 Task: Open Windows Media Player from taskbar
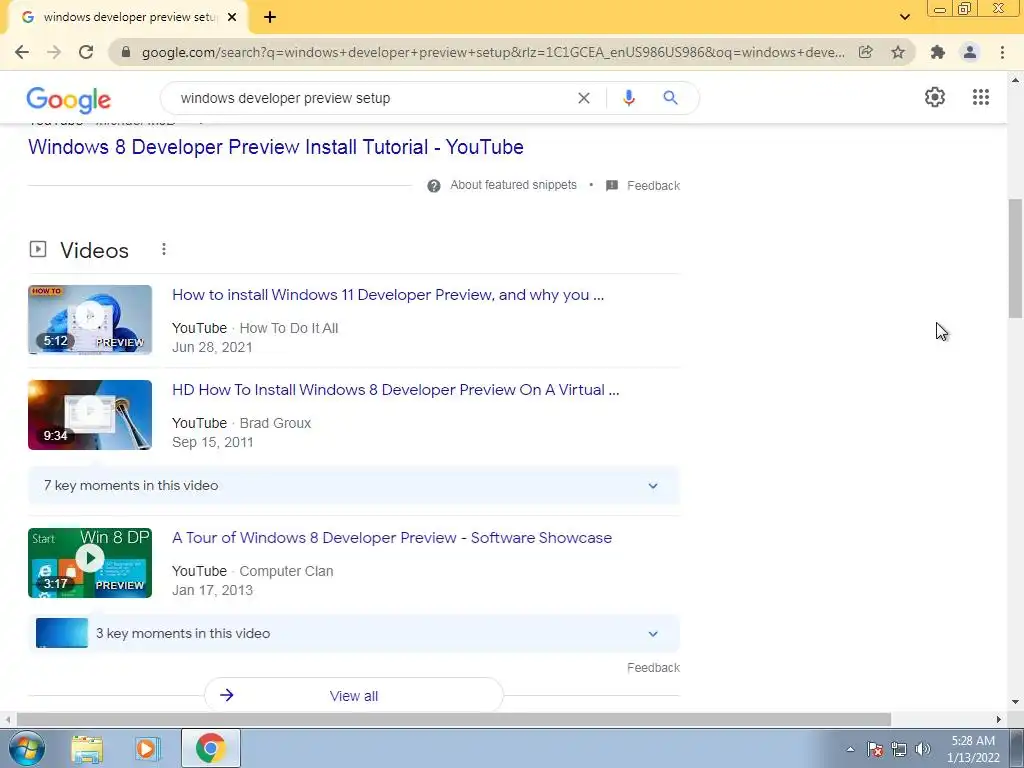[147, 749]
